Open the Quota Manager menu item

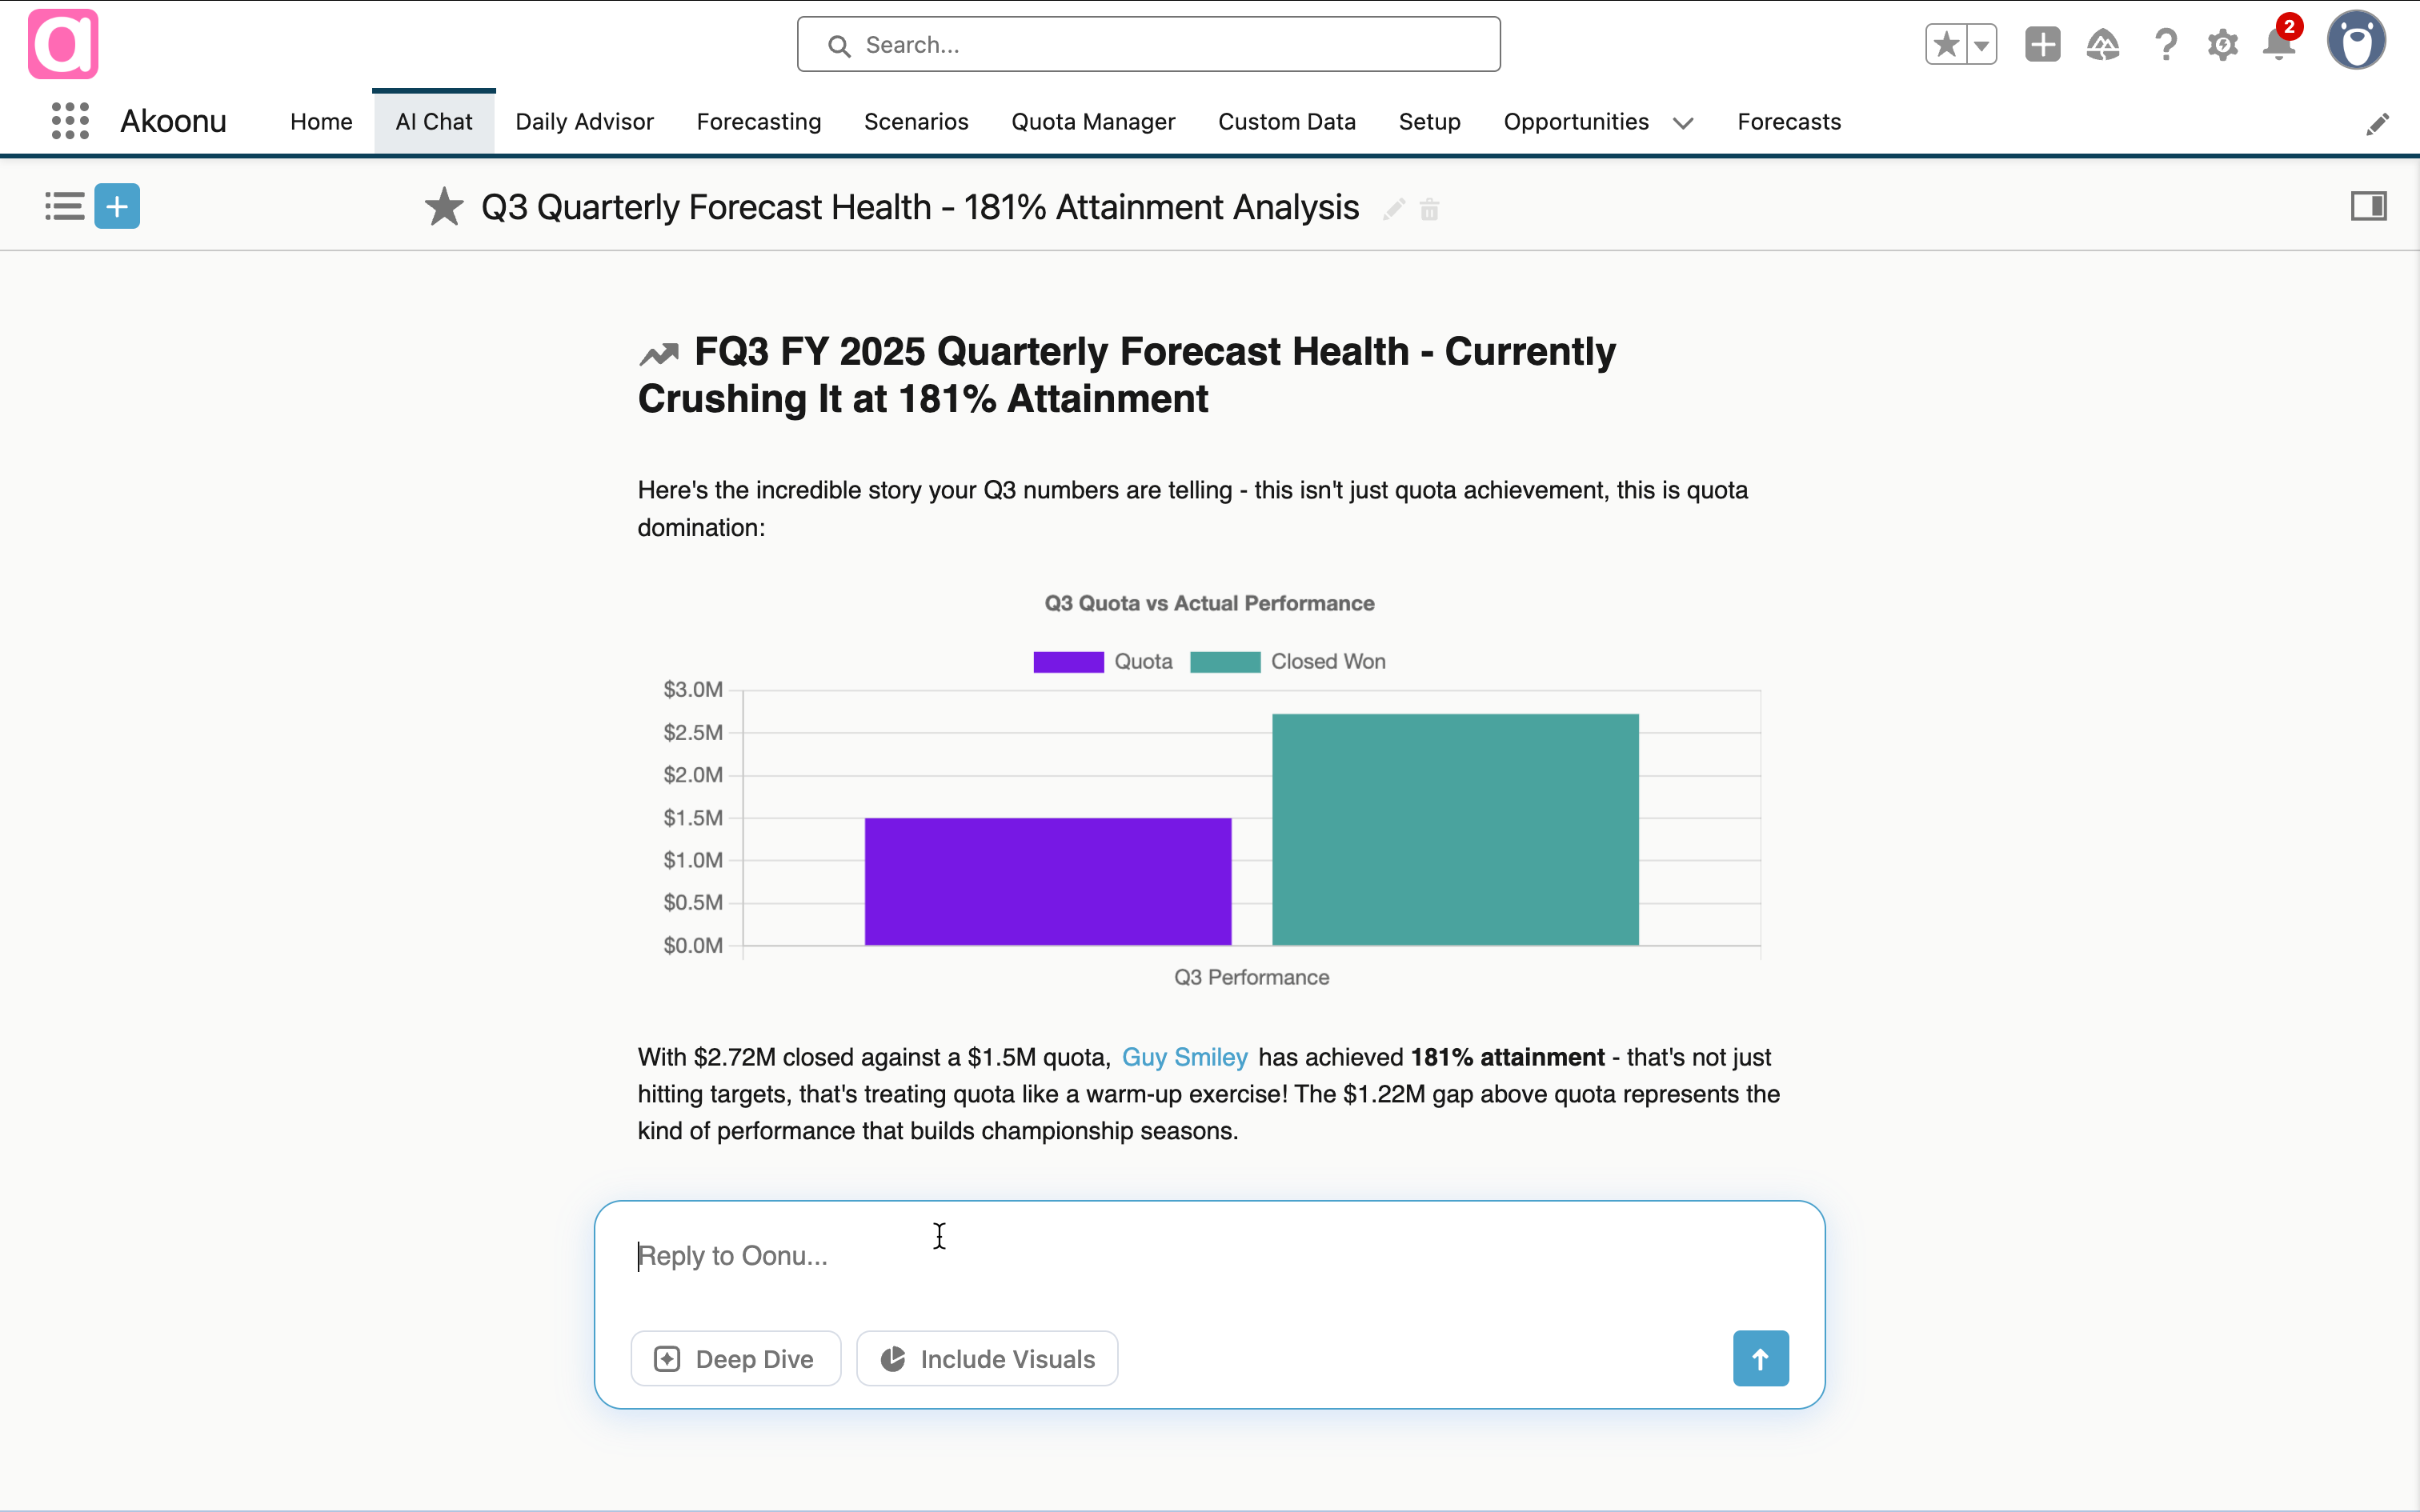[1093, 121]
